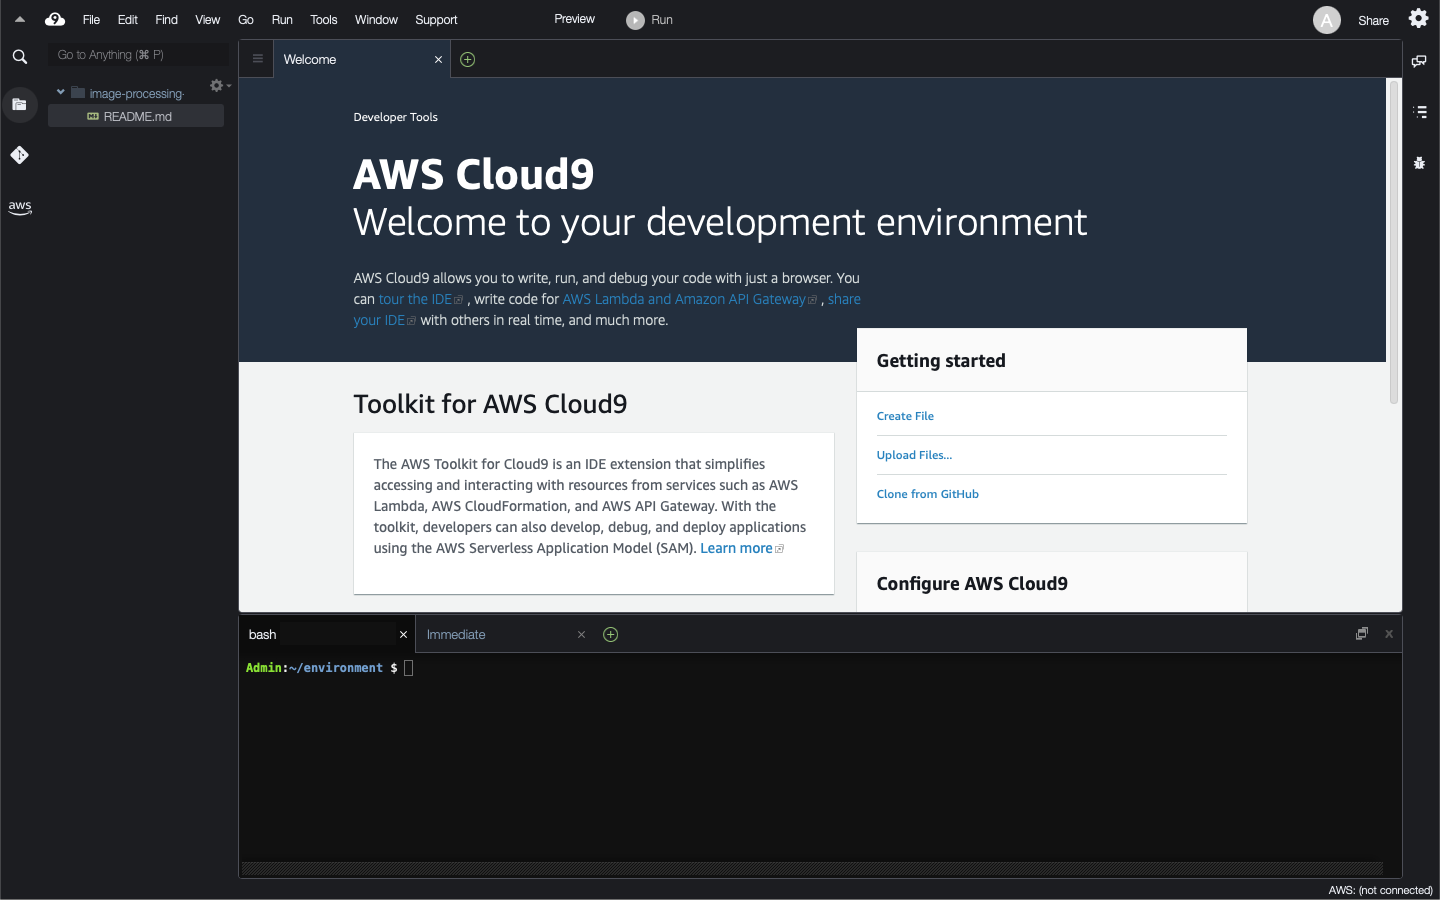Click the Toolkit Learn more link

[x=742, y=548]
